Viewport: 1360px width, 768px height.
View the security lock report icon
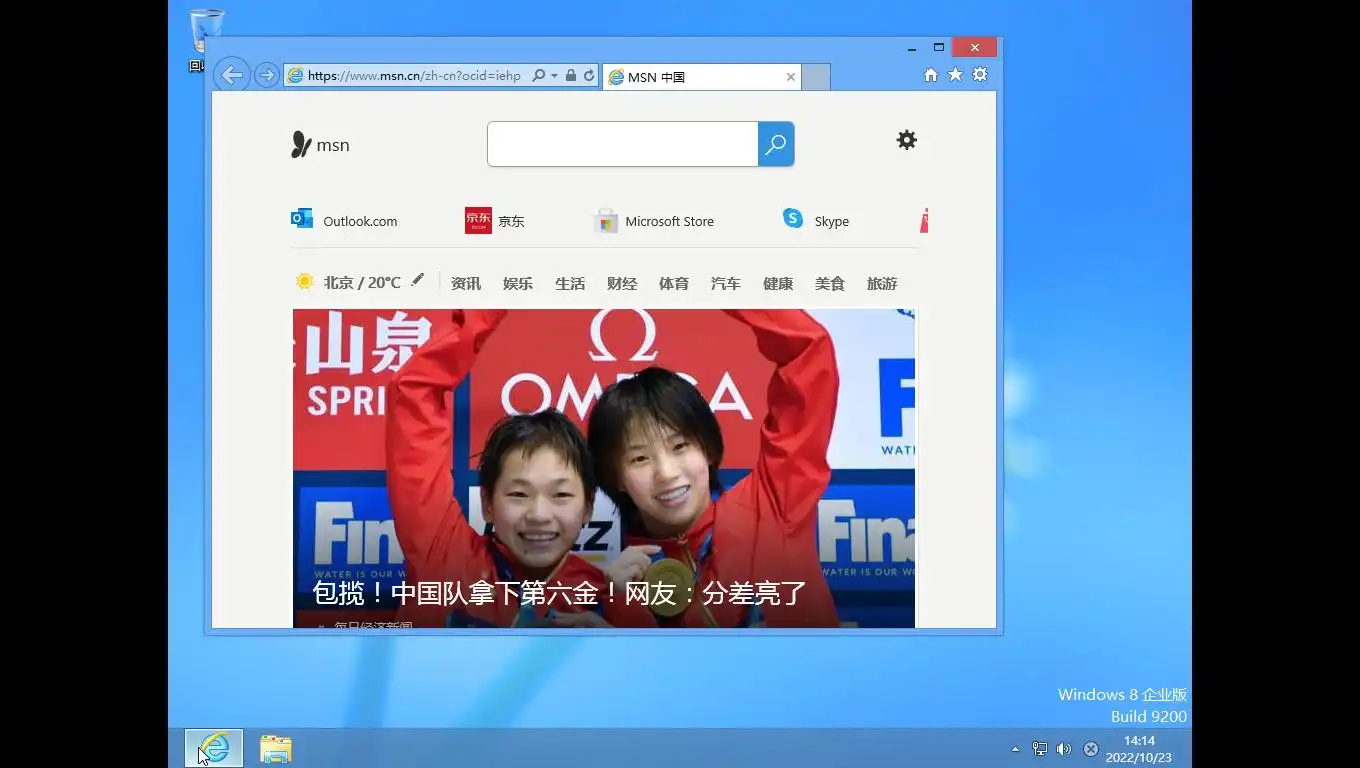pos(571,76)
